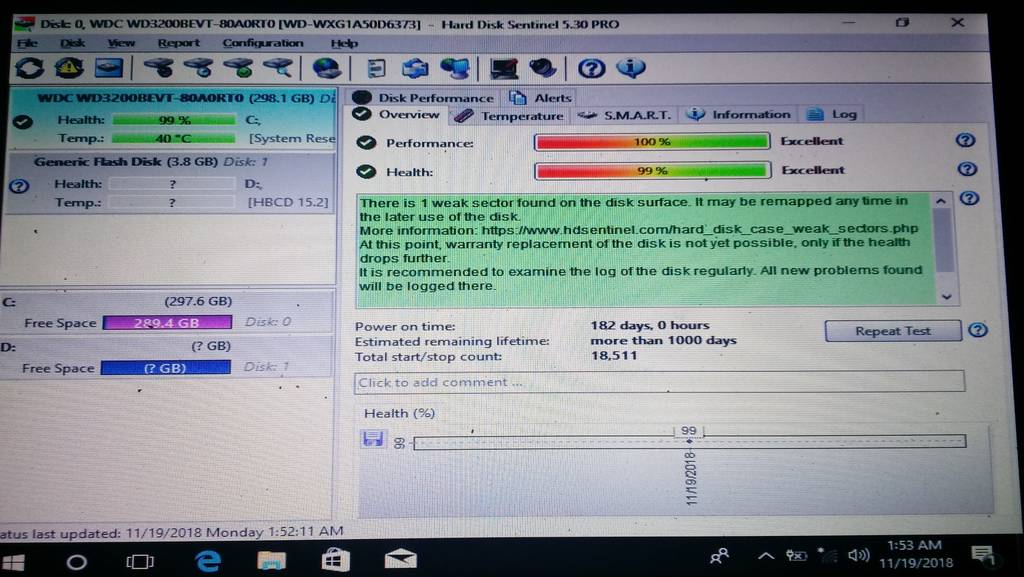Open the Help menu
1024x577 pixels.
pos(344,43)
